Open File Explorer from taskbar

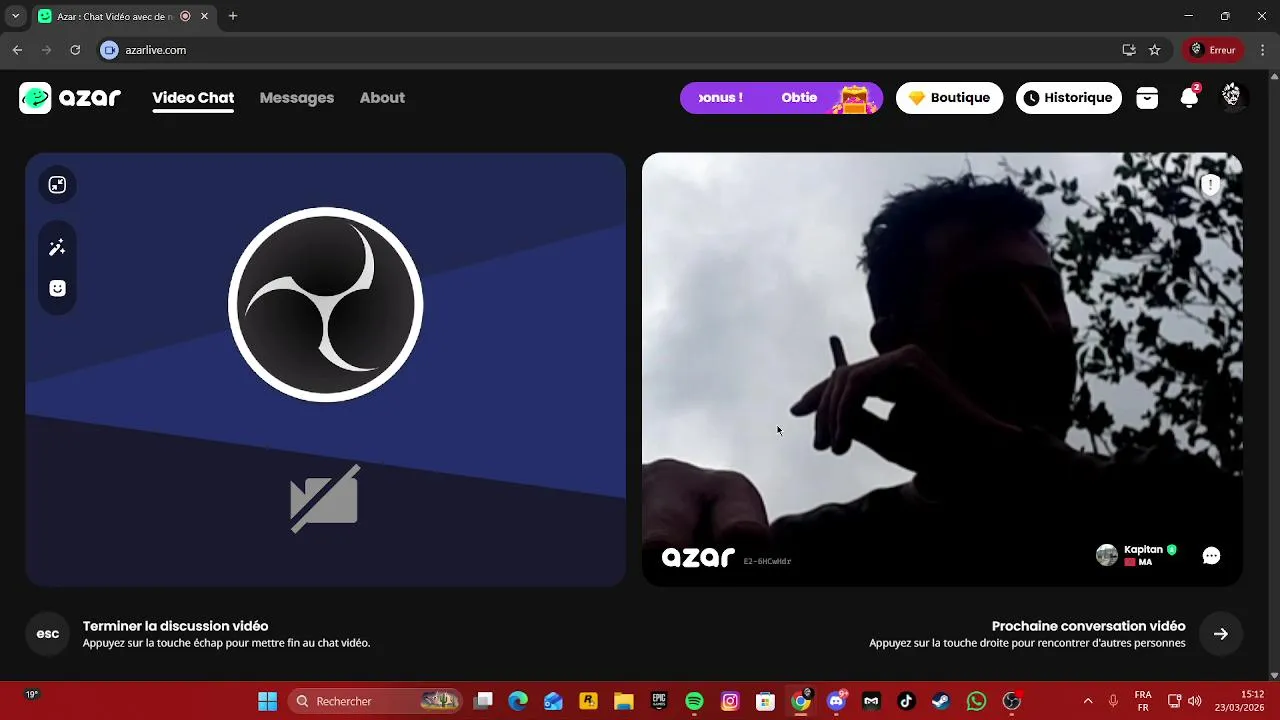(x=624, y=701)
